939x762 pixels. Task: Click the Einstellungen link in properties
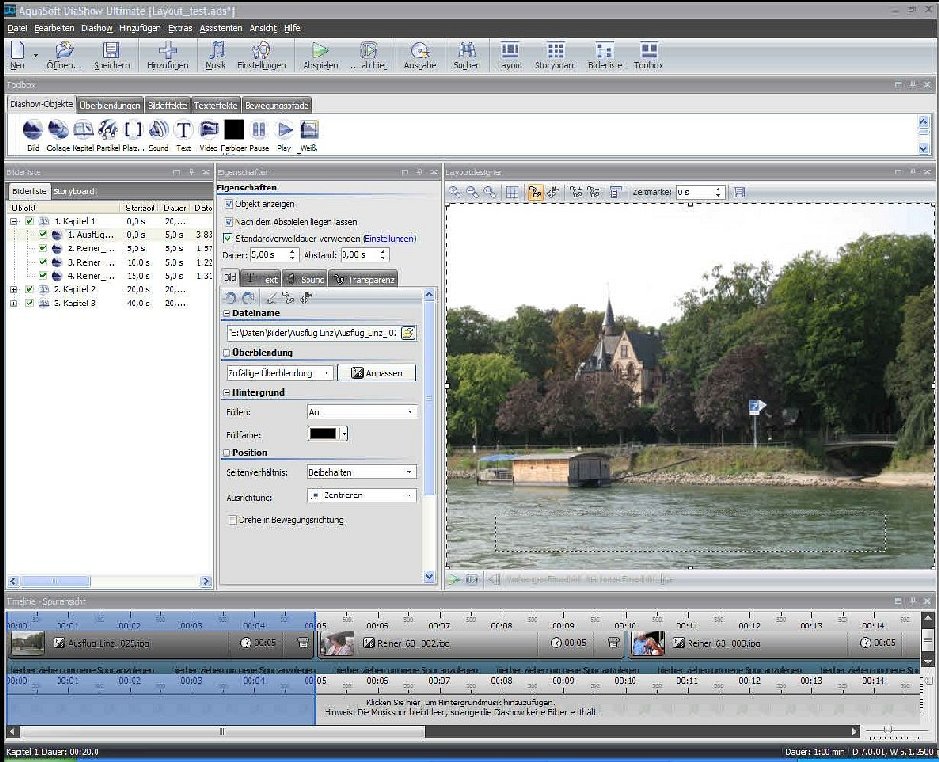pos(388,238)
